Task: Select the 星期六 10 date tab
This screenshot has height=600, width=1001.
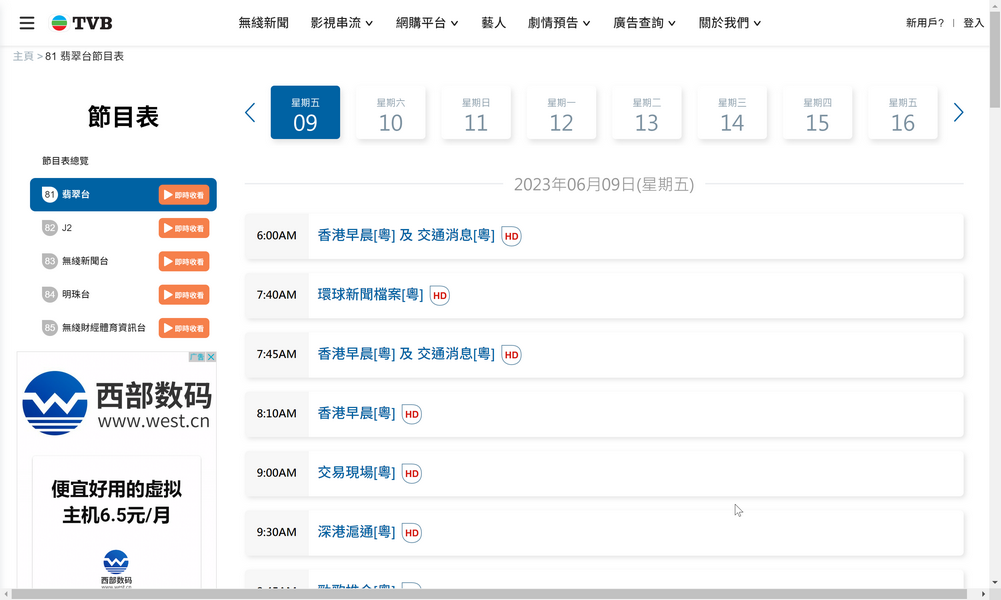Action: click(x=390, y=113)
